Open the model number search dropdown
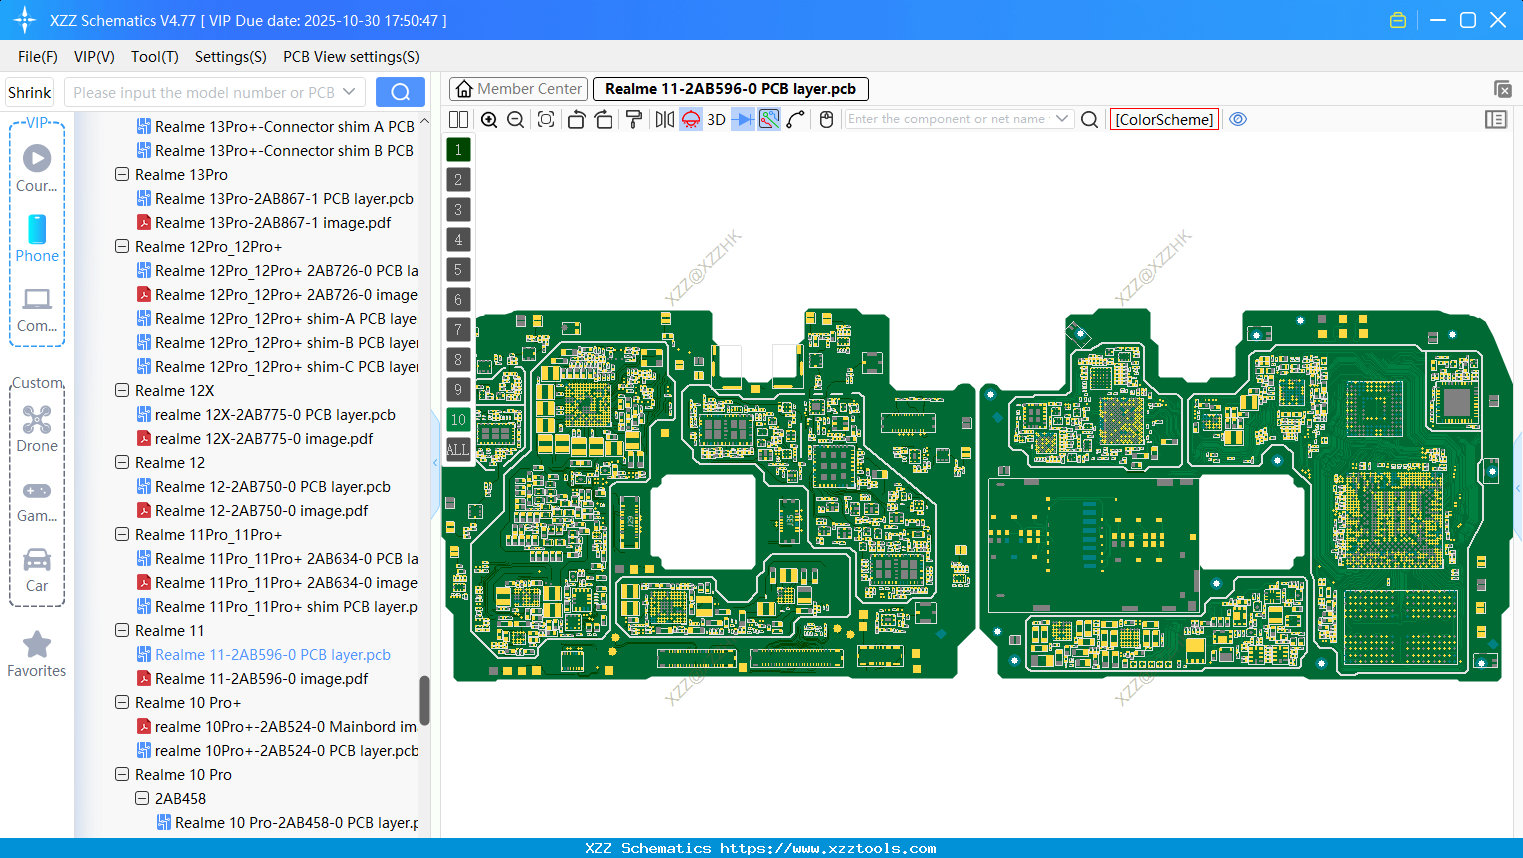This screenshot has width=1523, height=858. (x=349, y=92)
